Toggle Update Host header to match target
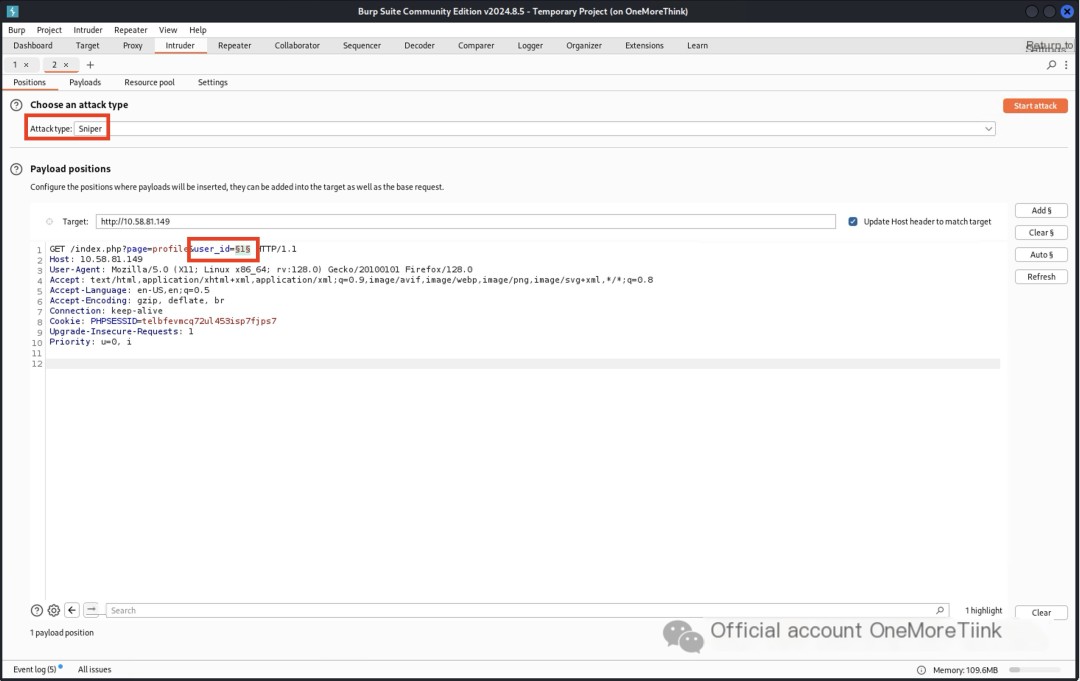Image resolution: width=1080 pixels, height=681 pixels. point(853,222)
